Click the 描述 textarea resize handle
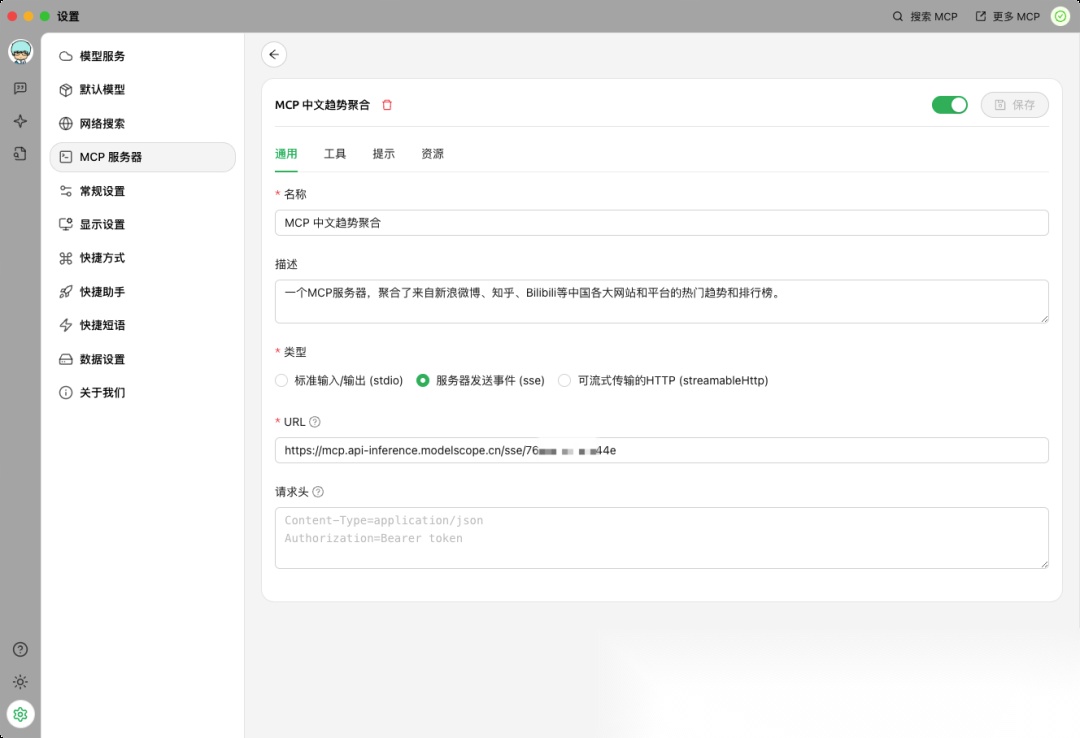The image size is (1080, 738). tap(1044, 319)
